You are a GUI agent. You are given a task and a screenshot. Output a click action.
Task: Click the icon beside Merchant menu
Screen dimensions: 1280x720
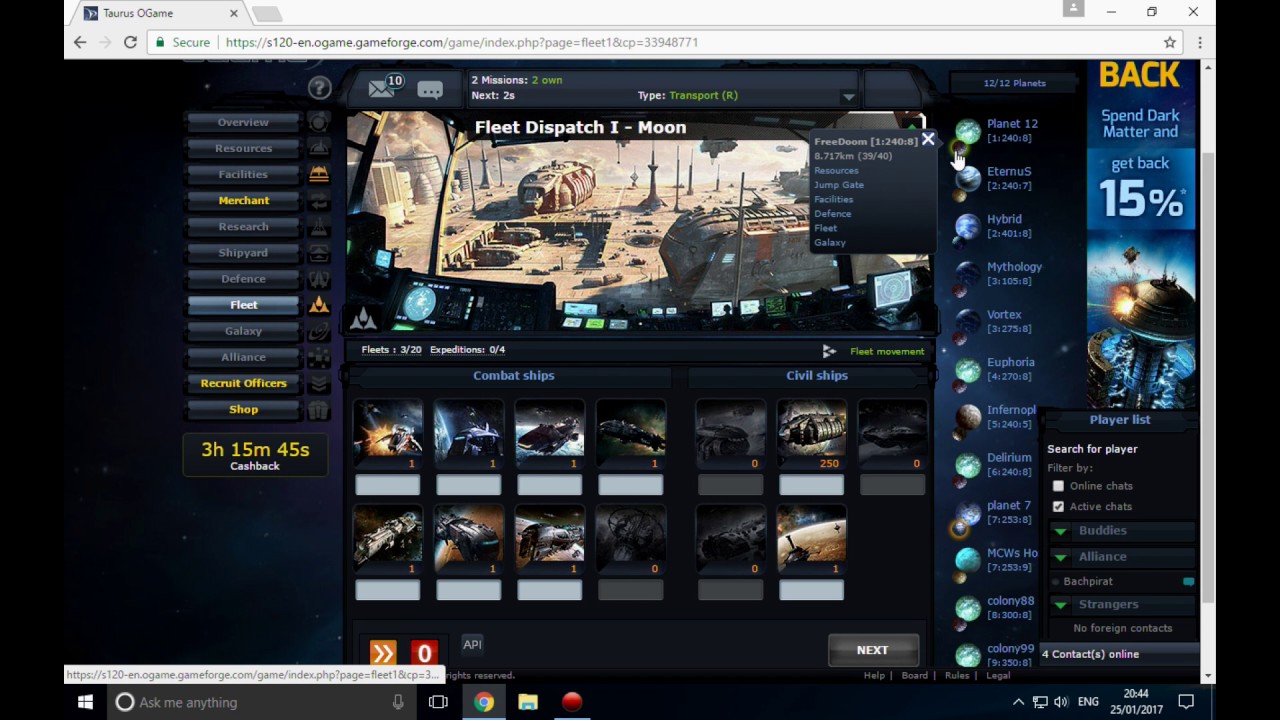(x=318, y=201)
